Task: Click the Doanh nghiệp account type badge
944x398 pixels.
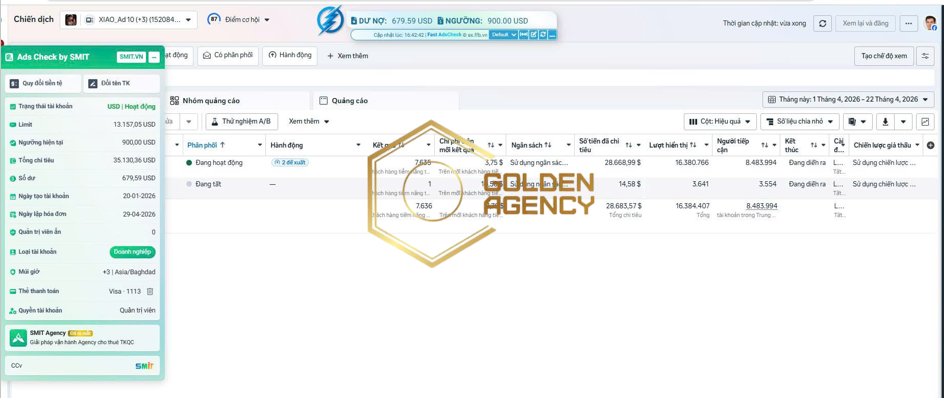Action: (132, 252)
